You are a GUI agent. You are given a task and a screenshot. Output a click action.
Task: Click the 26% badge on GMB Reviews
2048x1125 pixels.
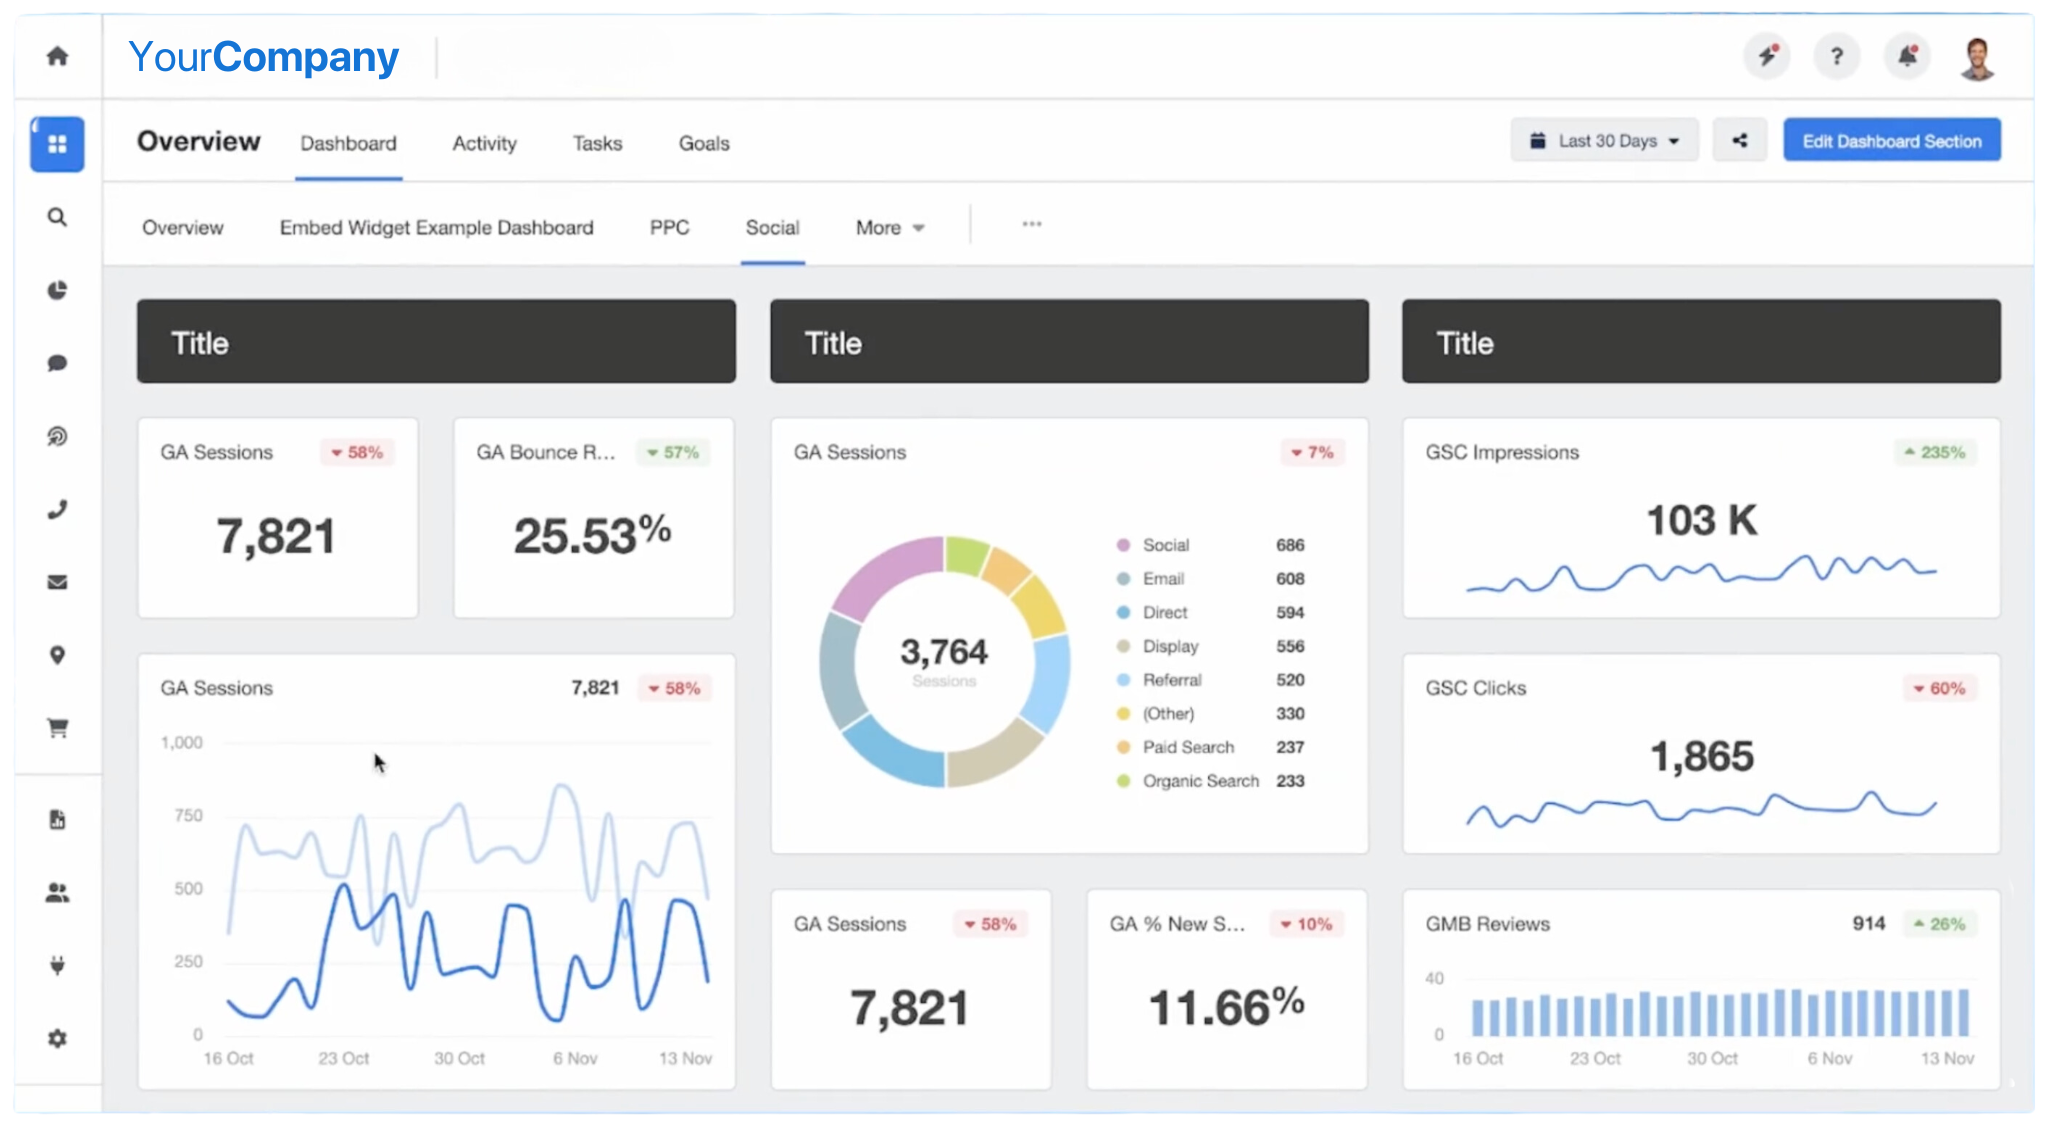point(1939,924)
